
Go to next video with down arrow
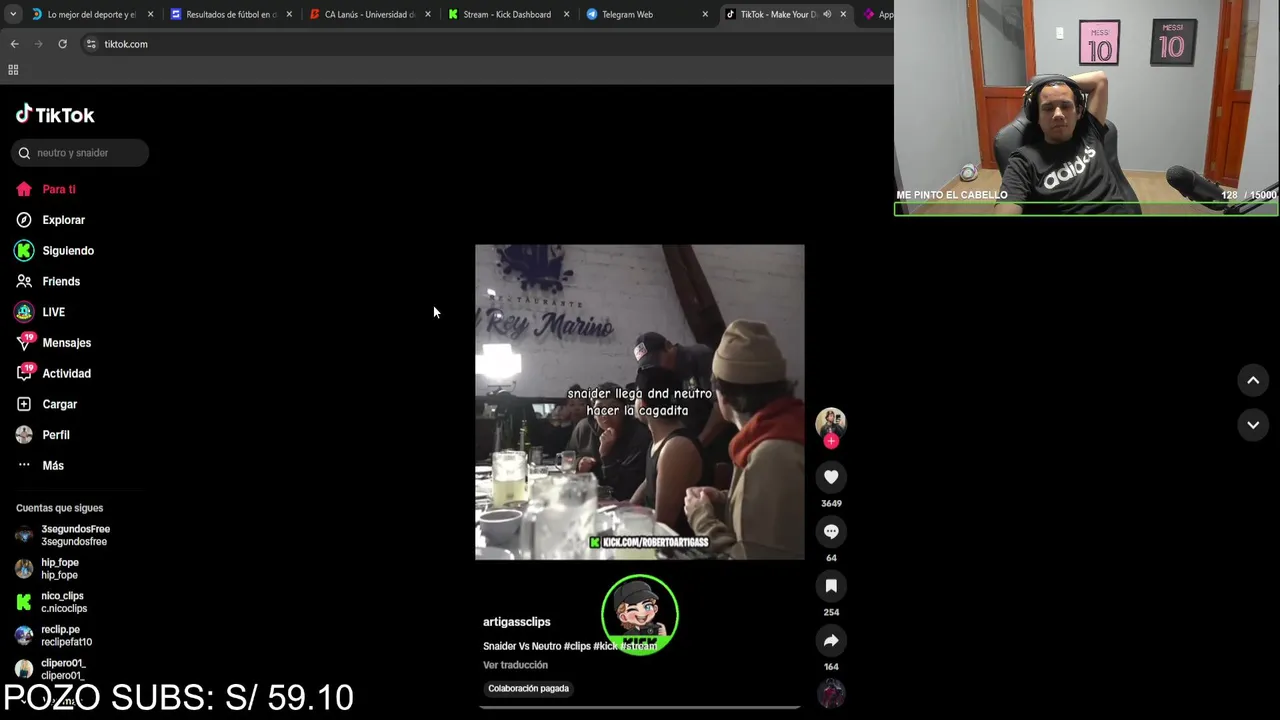1253,425
